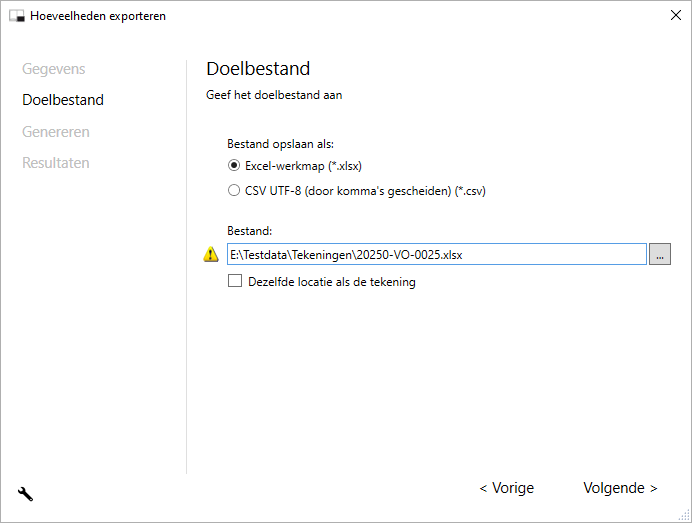Click the application icon in title bar
Viewport: 692px width, 523px height.
(x=16, y=16)
